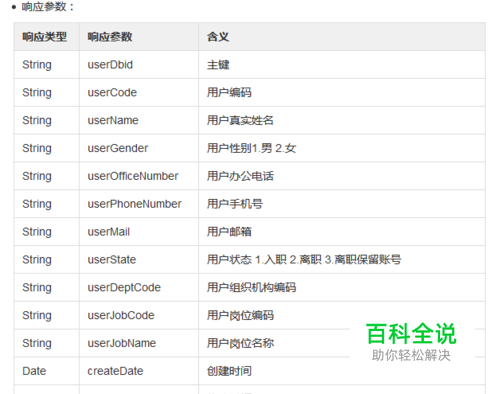
Task: Click the 用户真实姓名 cell
Action: coord(342,120)
